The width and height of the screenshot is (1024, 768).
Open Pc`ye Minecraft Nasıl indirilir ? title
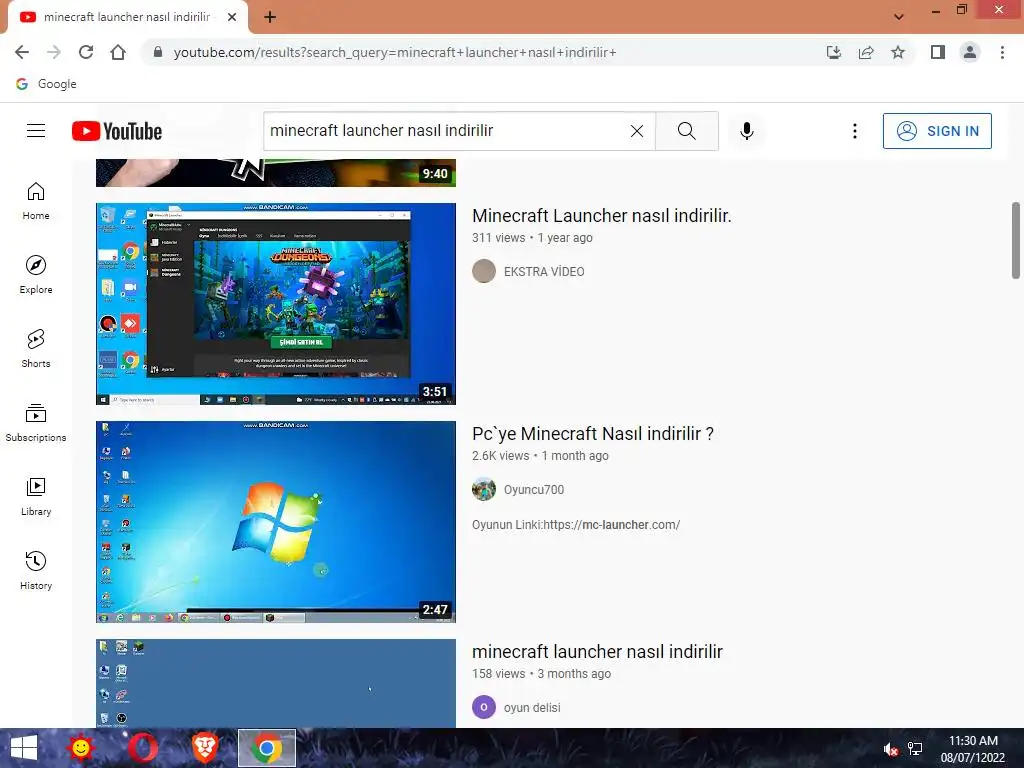(x=593, y=434)
